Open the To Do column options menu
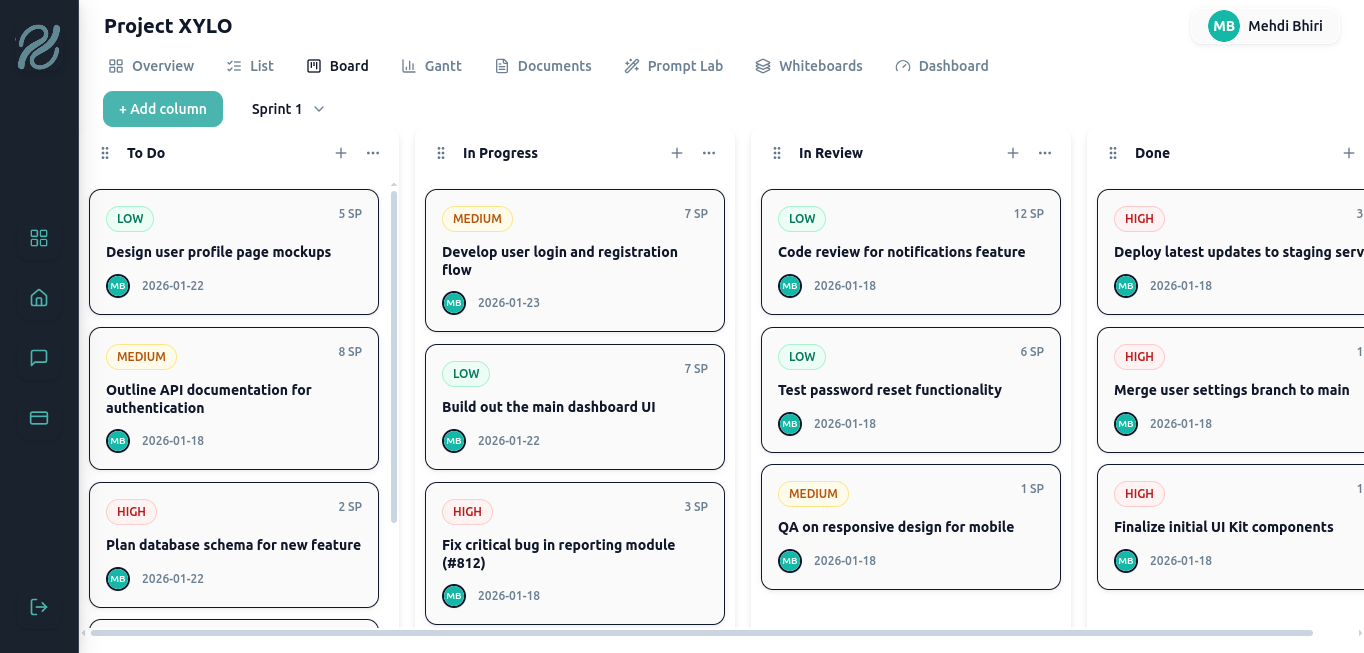 pyautogui.click(x=373, y=152)
